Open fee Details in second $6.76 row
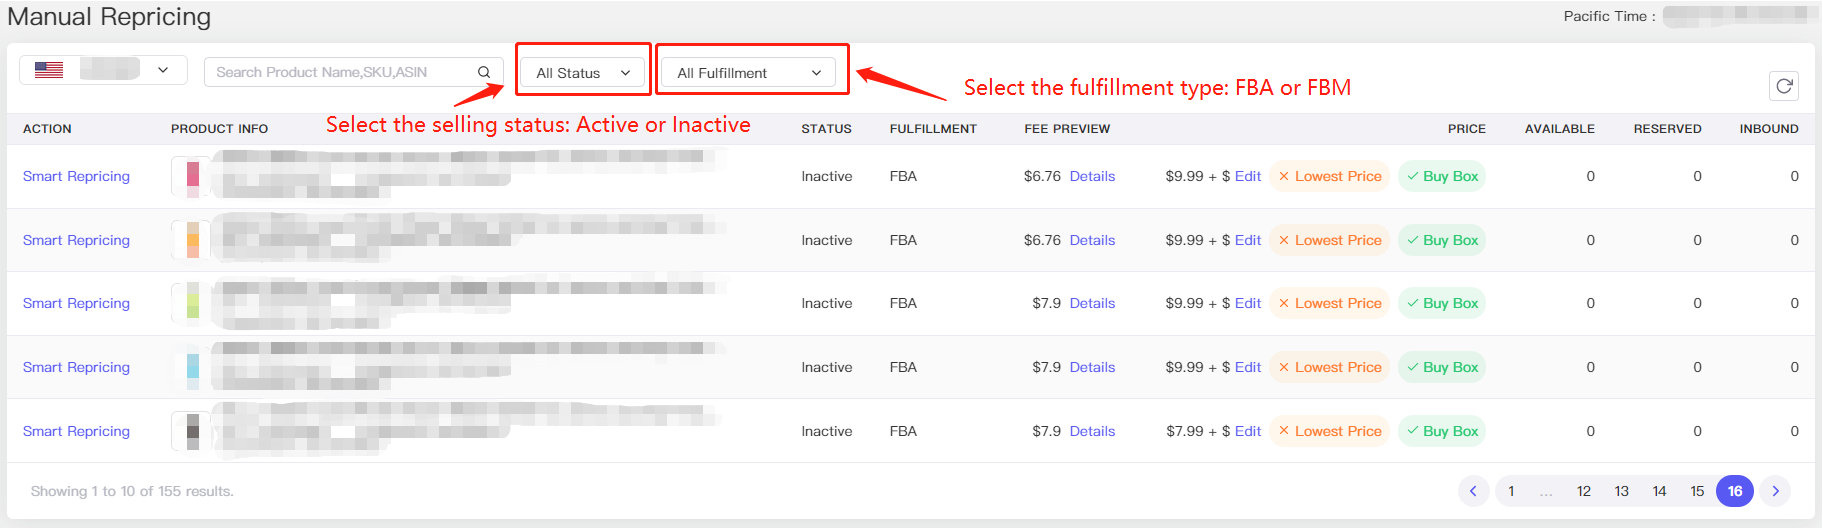This screenshot has width=1823, height=528. point(1092,240)
